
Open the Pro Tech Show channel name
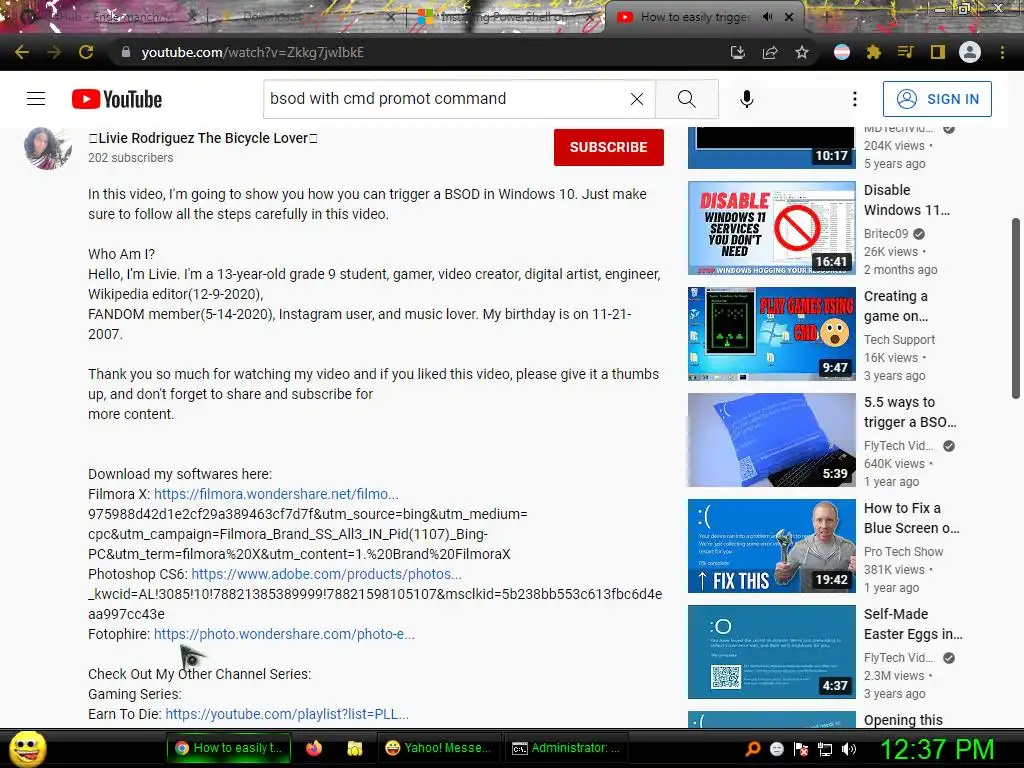point(903,552)
